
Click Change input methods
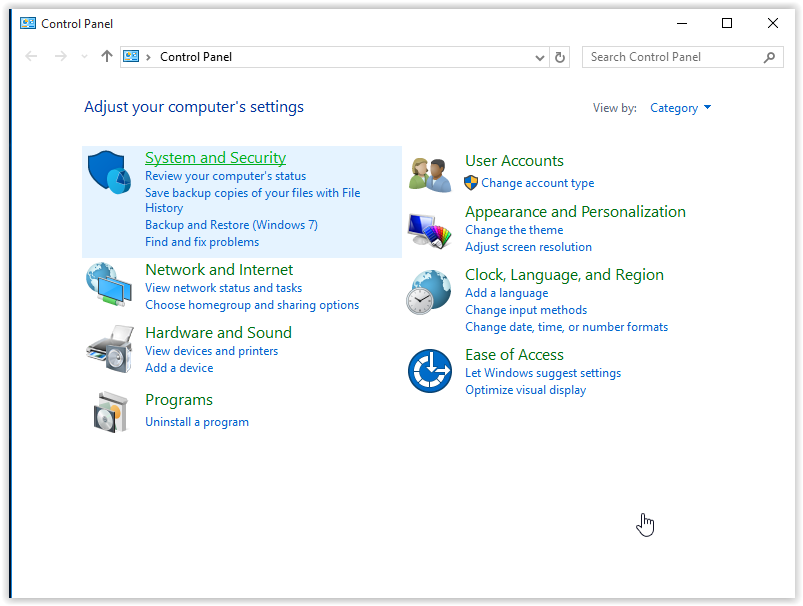point(526,310)
